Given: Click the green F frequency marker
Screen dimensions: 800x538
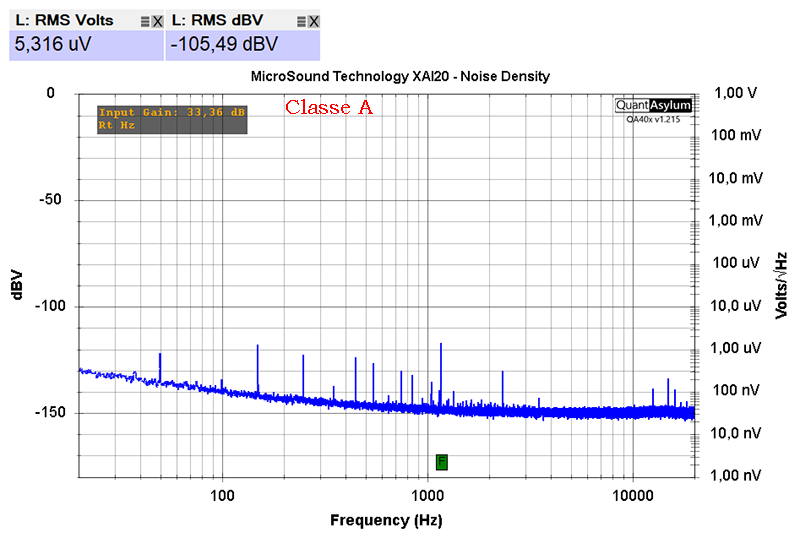Looking at the screenshot, I should [x=442, y=462].
